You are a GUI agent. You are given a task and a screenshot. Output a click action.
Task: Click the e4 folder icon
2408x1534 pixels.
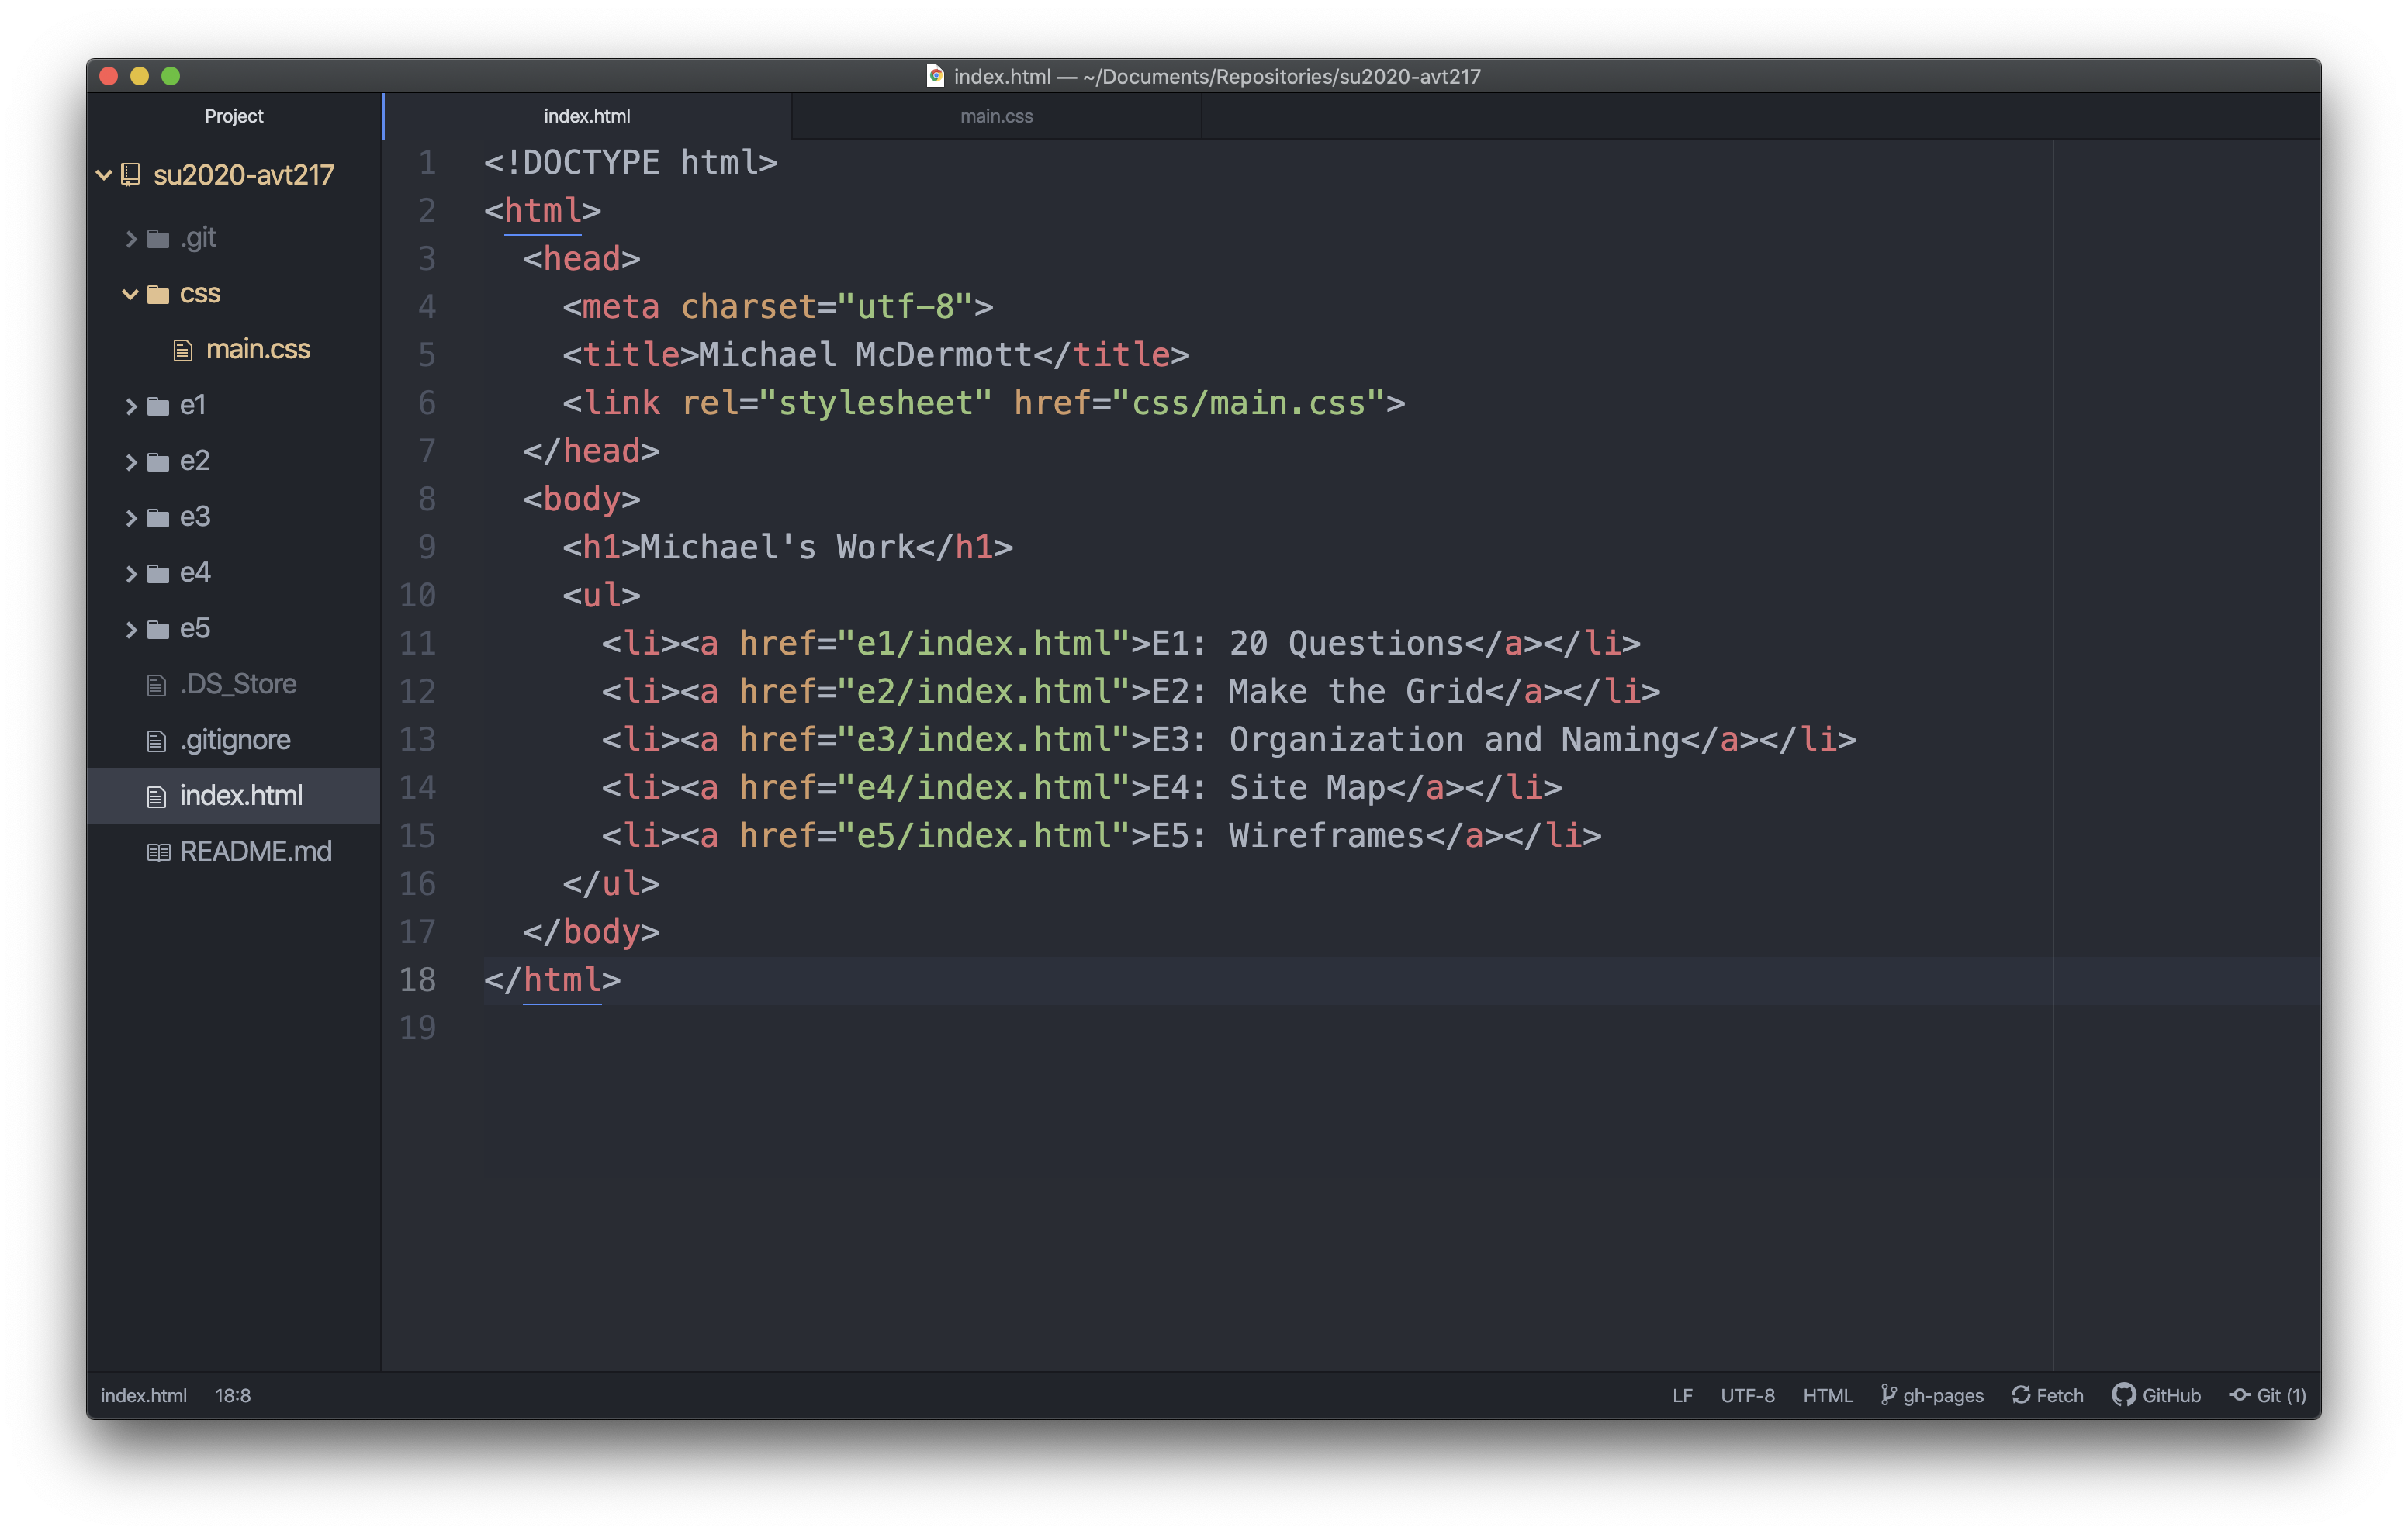158,574
